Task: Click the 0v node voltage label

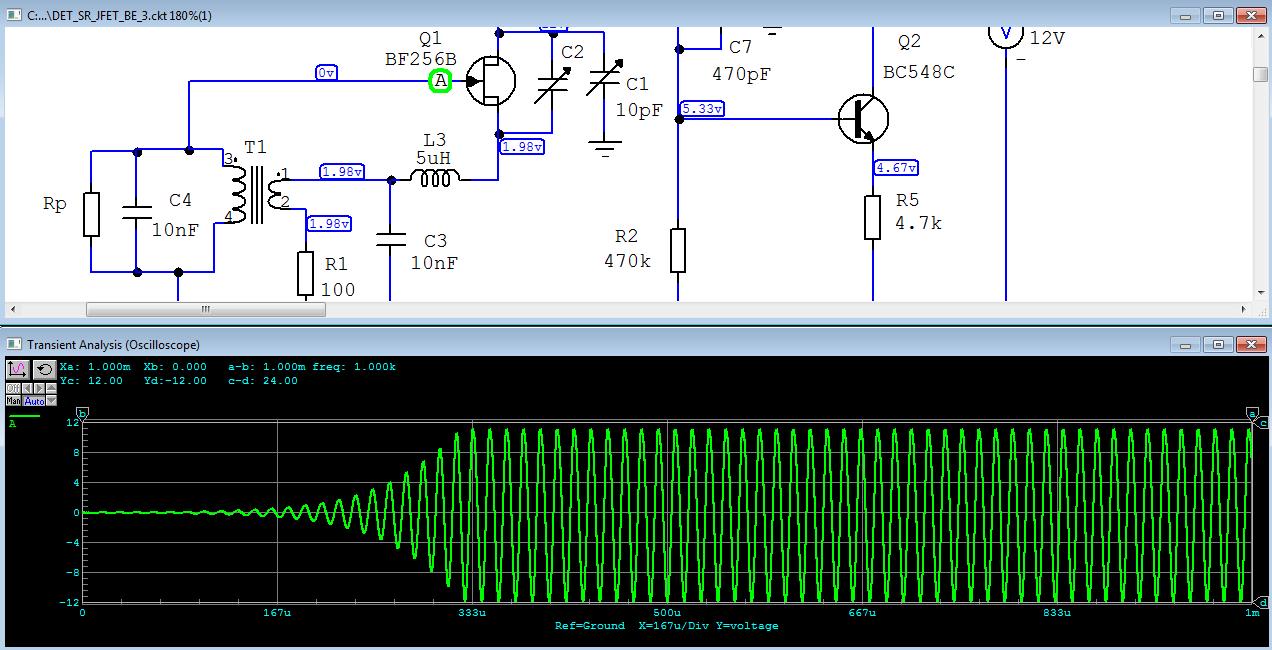Action: [x=326, y=73]
